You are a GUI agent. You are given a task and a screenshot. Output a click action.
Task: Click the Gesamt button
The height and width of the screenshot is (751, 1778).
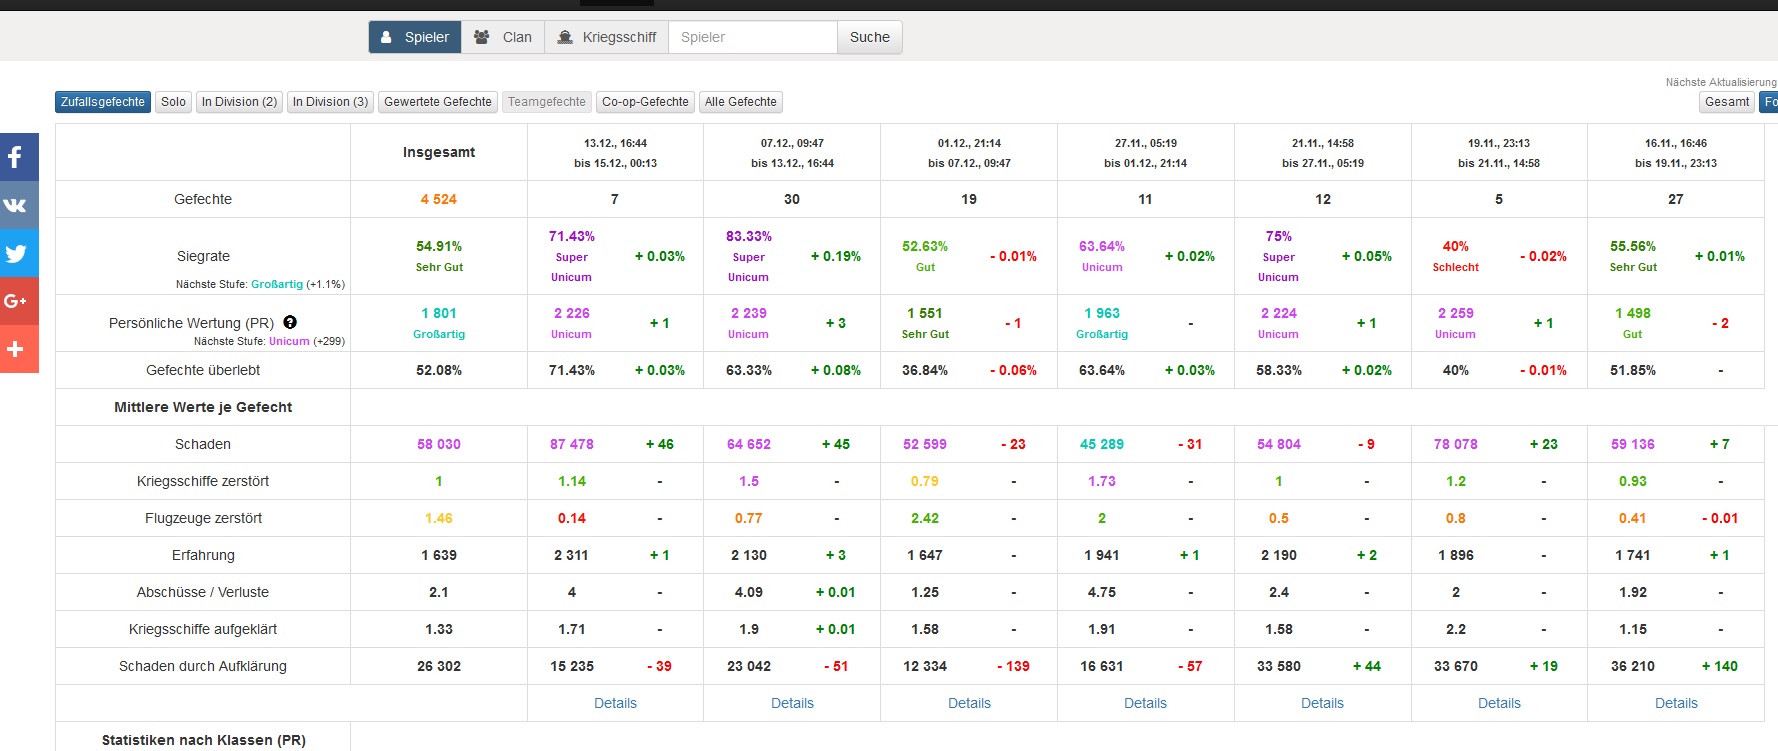[x=1727, y=102]
